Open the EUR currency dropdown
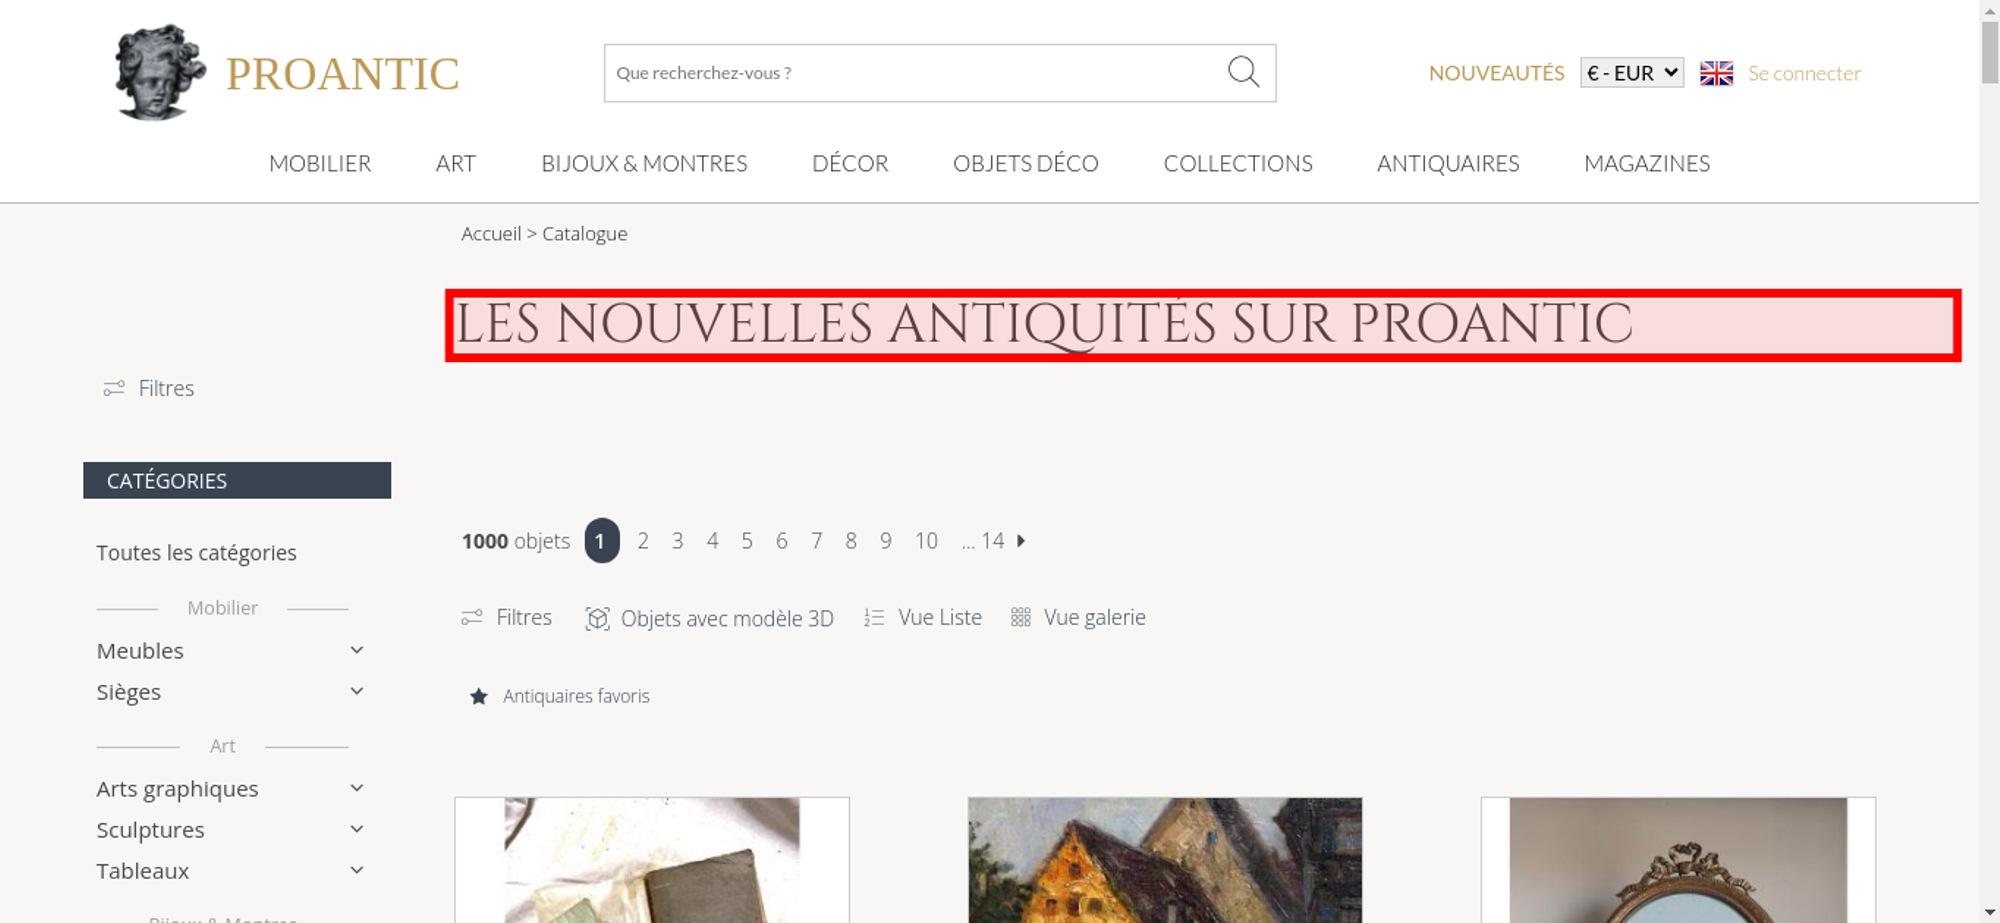This screenshot has height=923, width=2000. click(1631, 73)
